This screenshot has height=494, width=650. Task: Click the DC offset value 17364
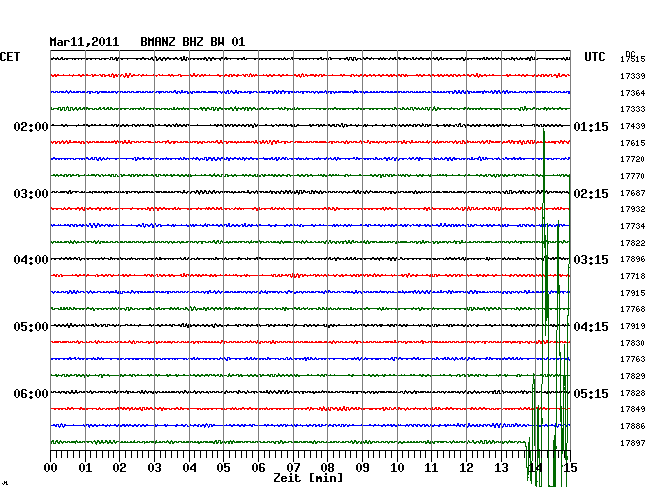633,93
